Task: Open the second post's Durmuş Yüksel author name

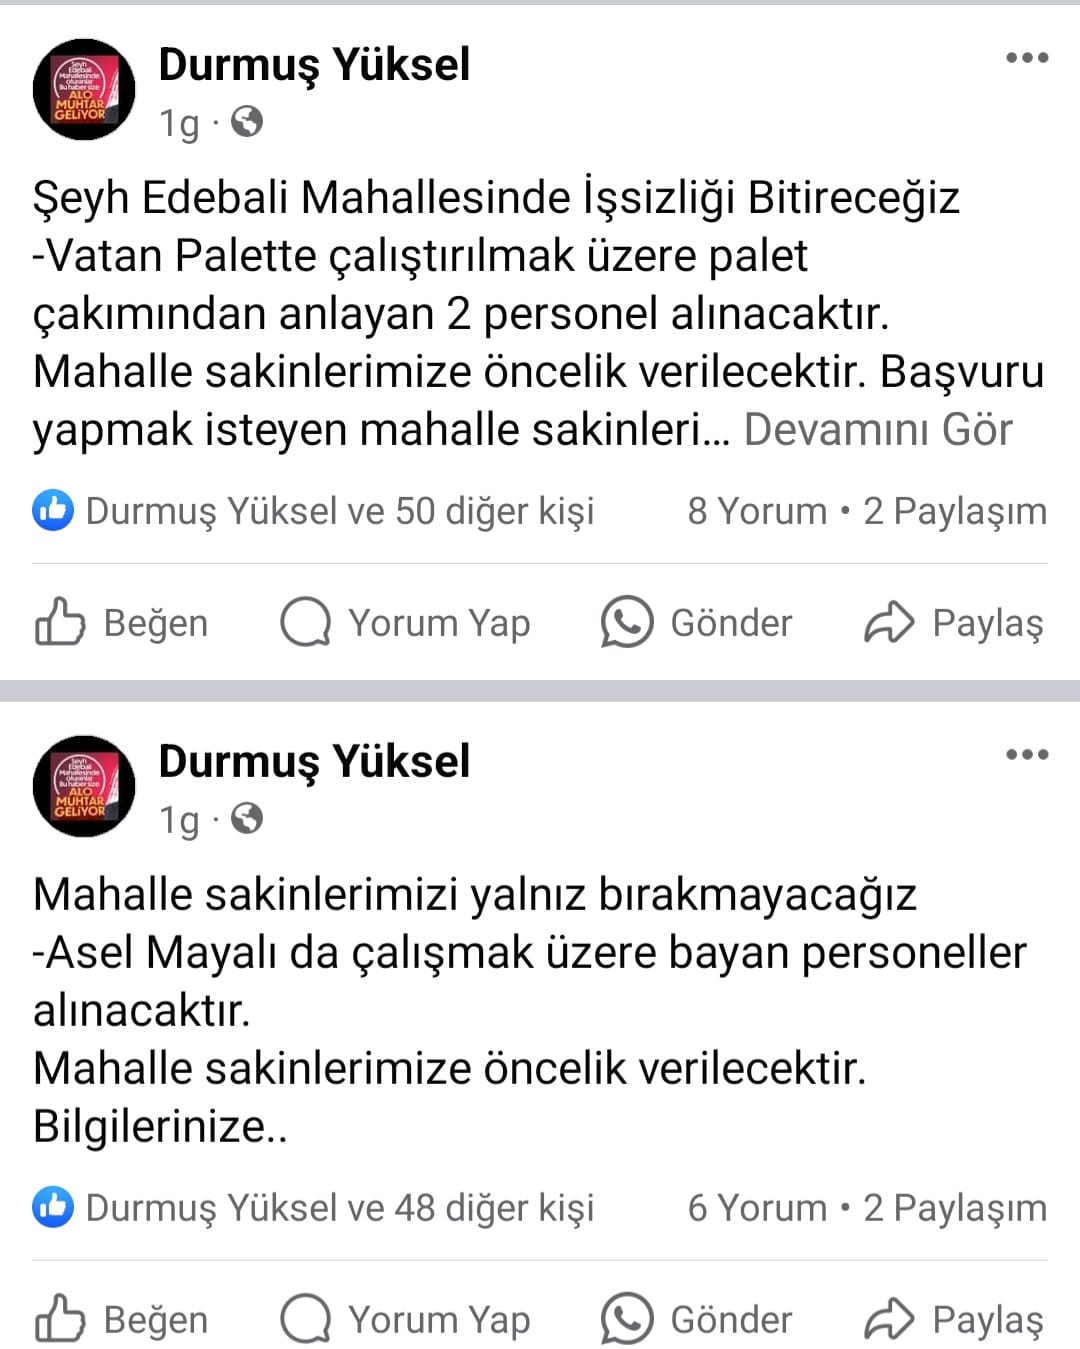Action: tap(314, 762)
